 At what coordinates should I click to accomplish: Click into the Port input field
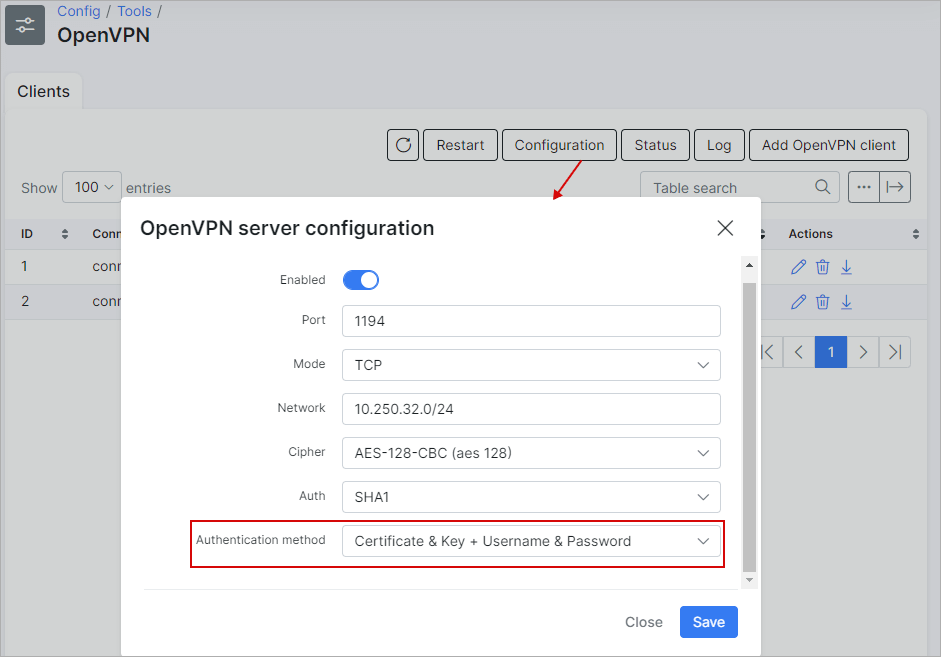[x=531, y=321]
